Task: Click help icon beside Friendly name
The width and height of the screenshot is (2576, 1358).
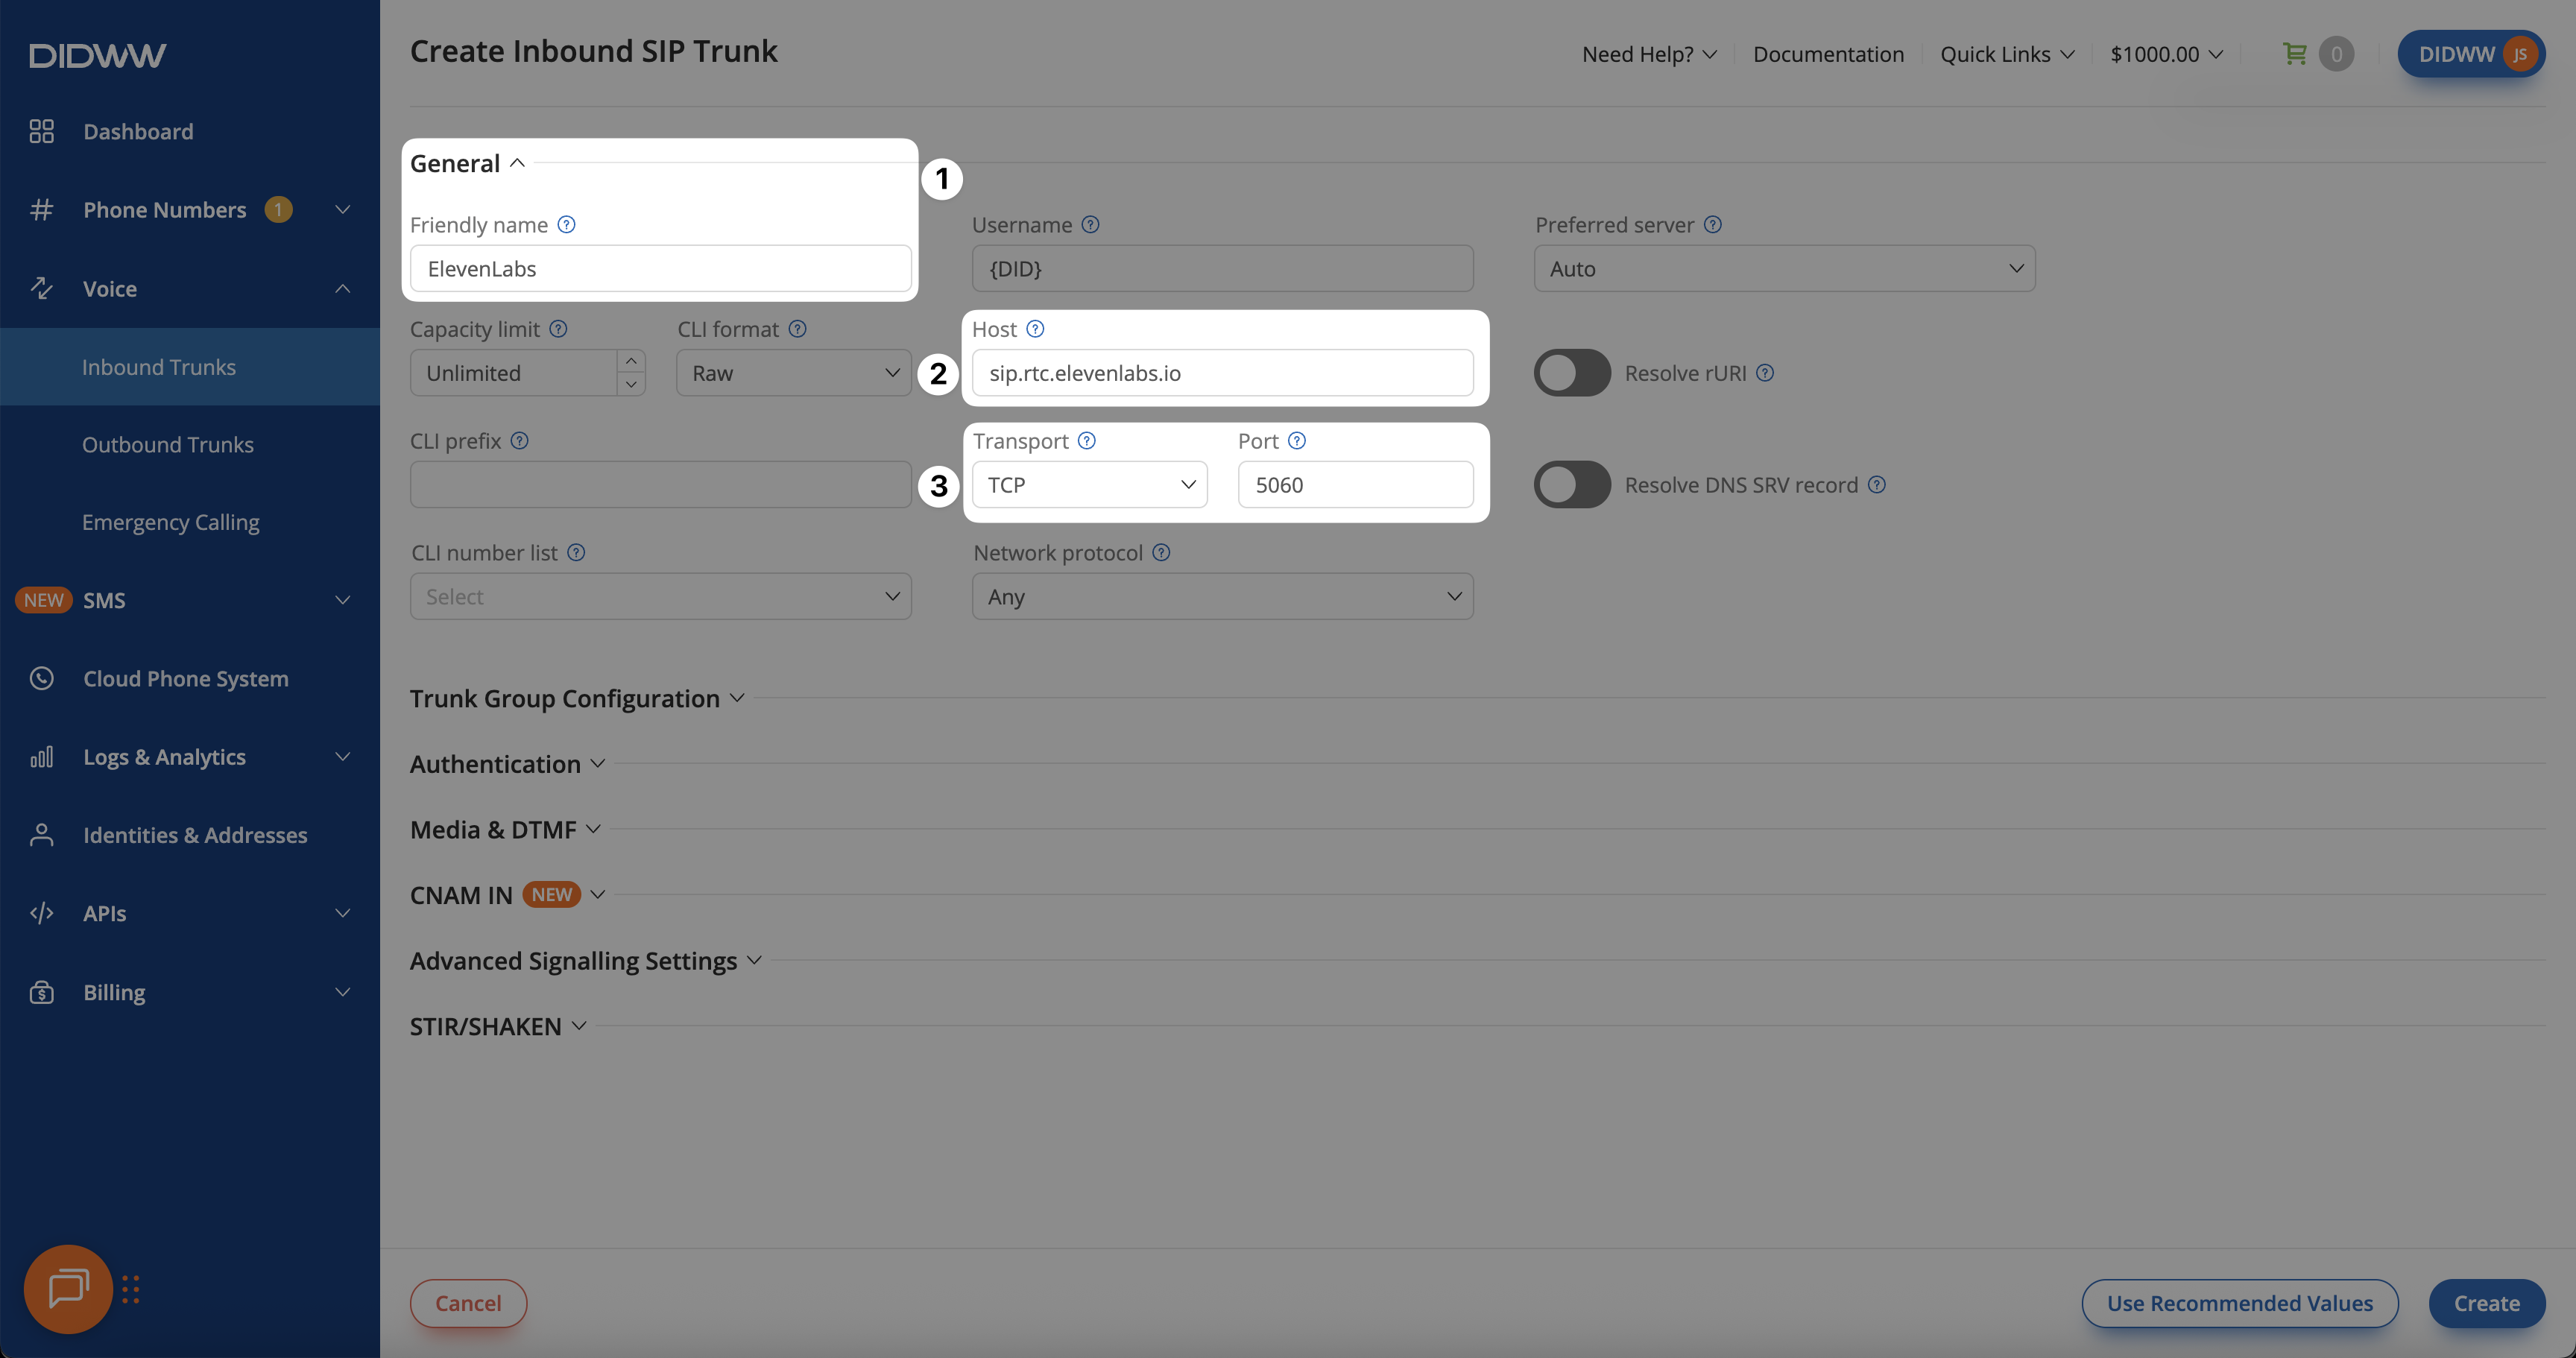Action: click(566, 225)
